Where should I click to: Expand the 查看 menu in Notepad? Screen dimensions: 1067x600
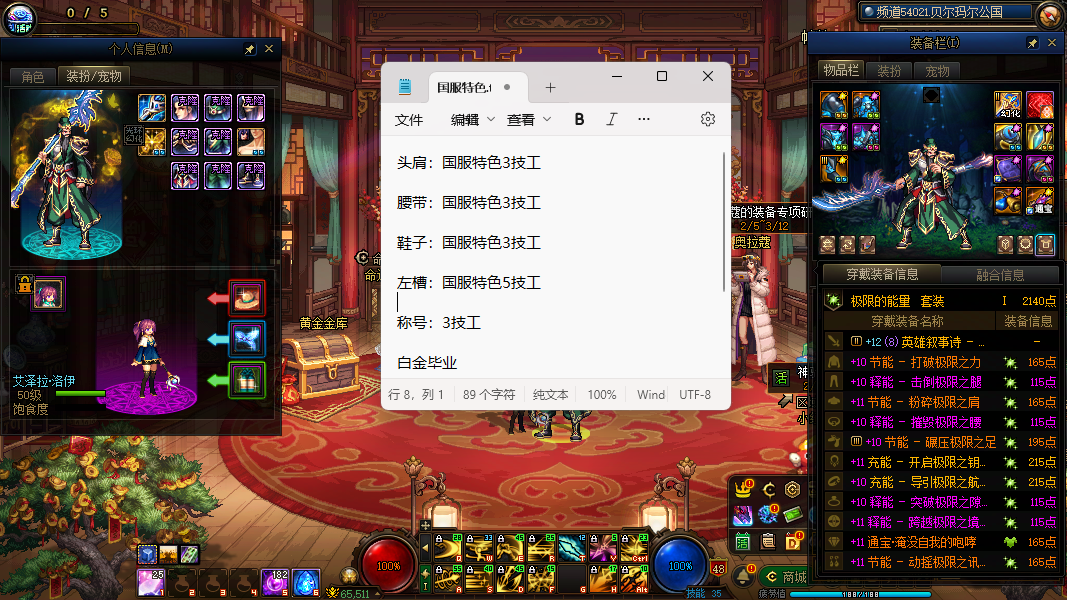coord(529,119)
